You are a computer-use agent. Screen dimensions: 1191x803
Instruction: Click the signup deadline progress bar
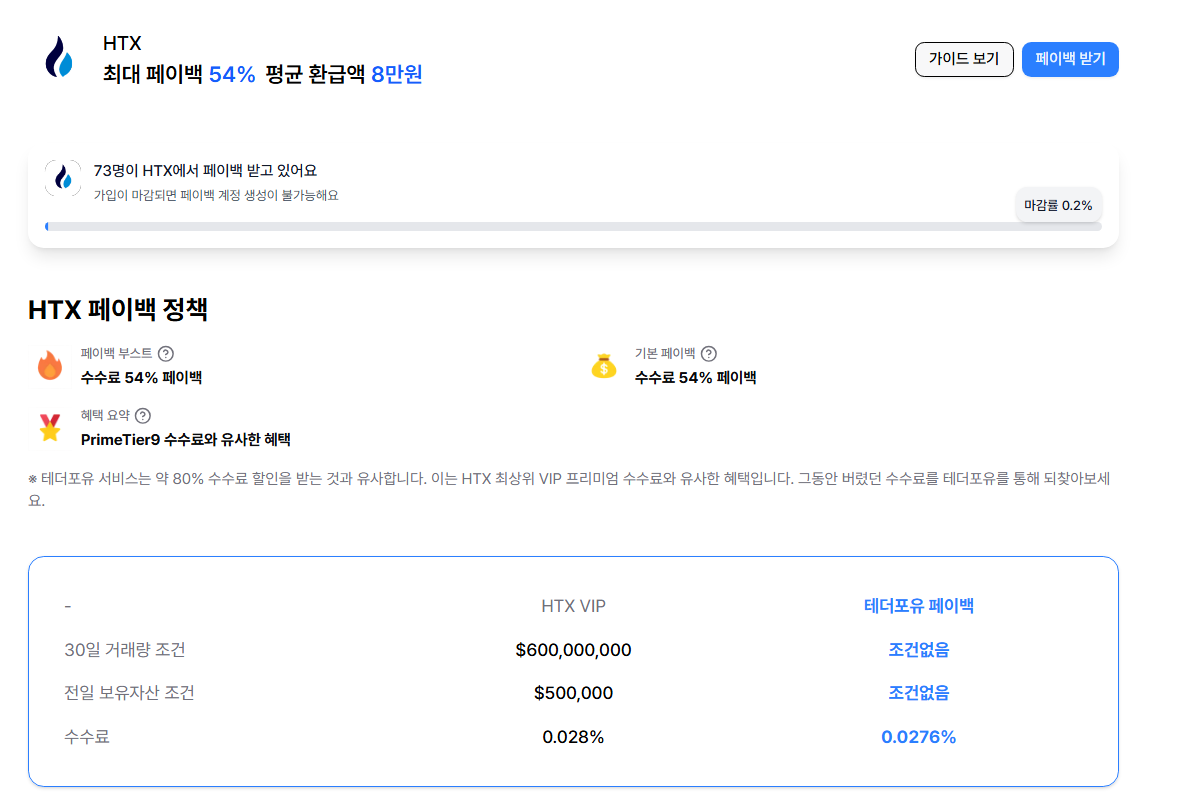click(573, 226)
